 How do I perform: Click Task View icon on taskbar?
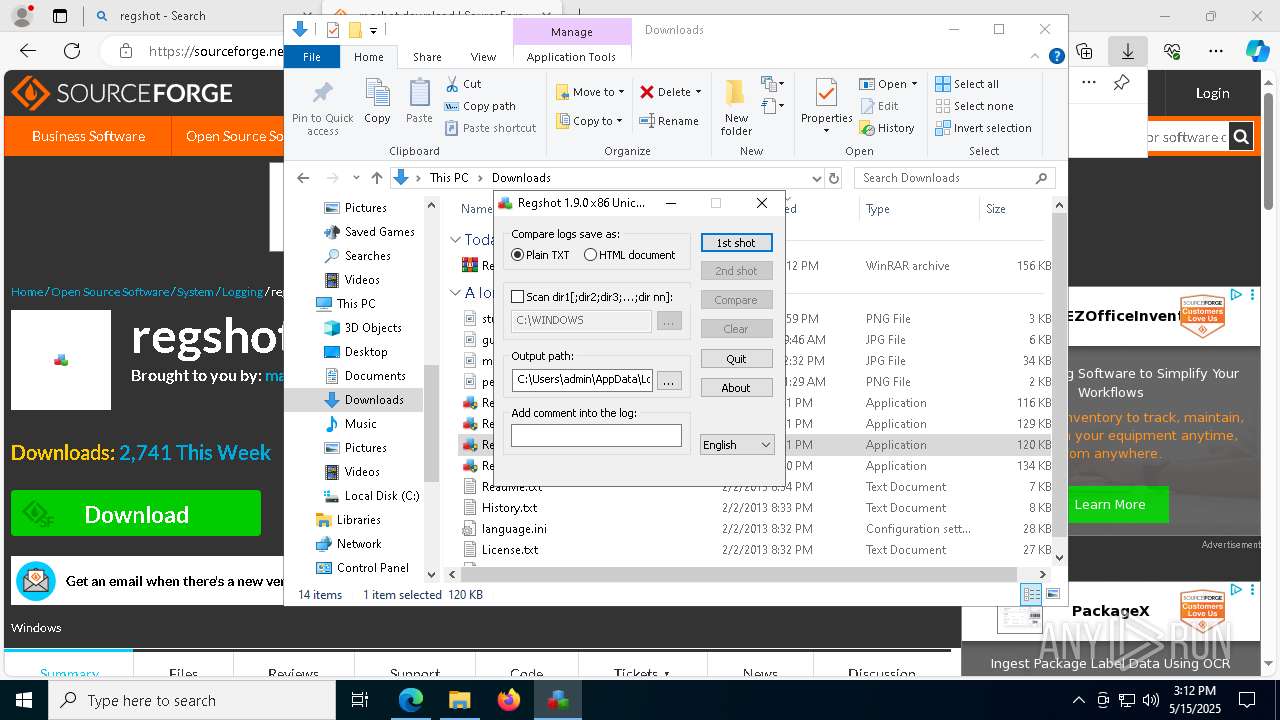360,700
